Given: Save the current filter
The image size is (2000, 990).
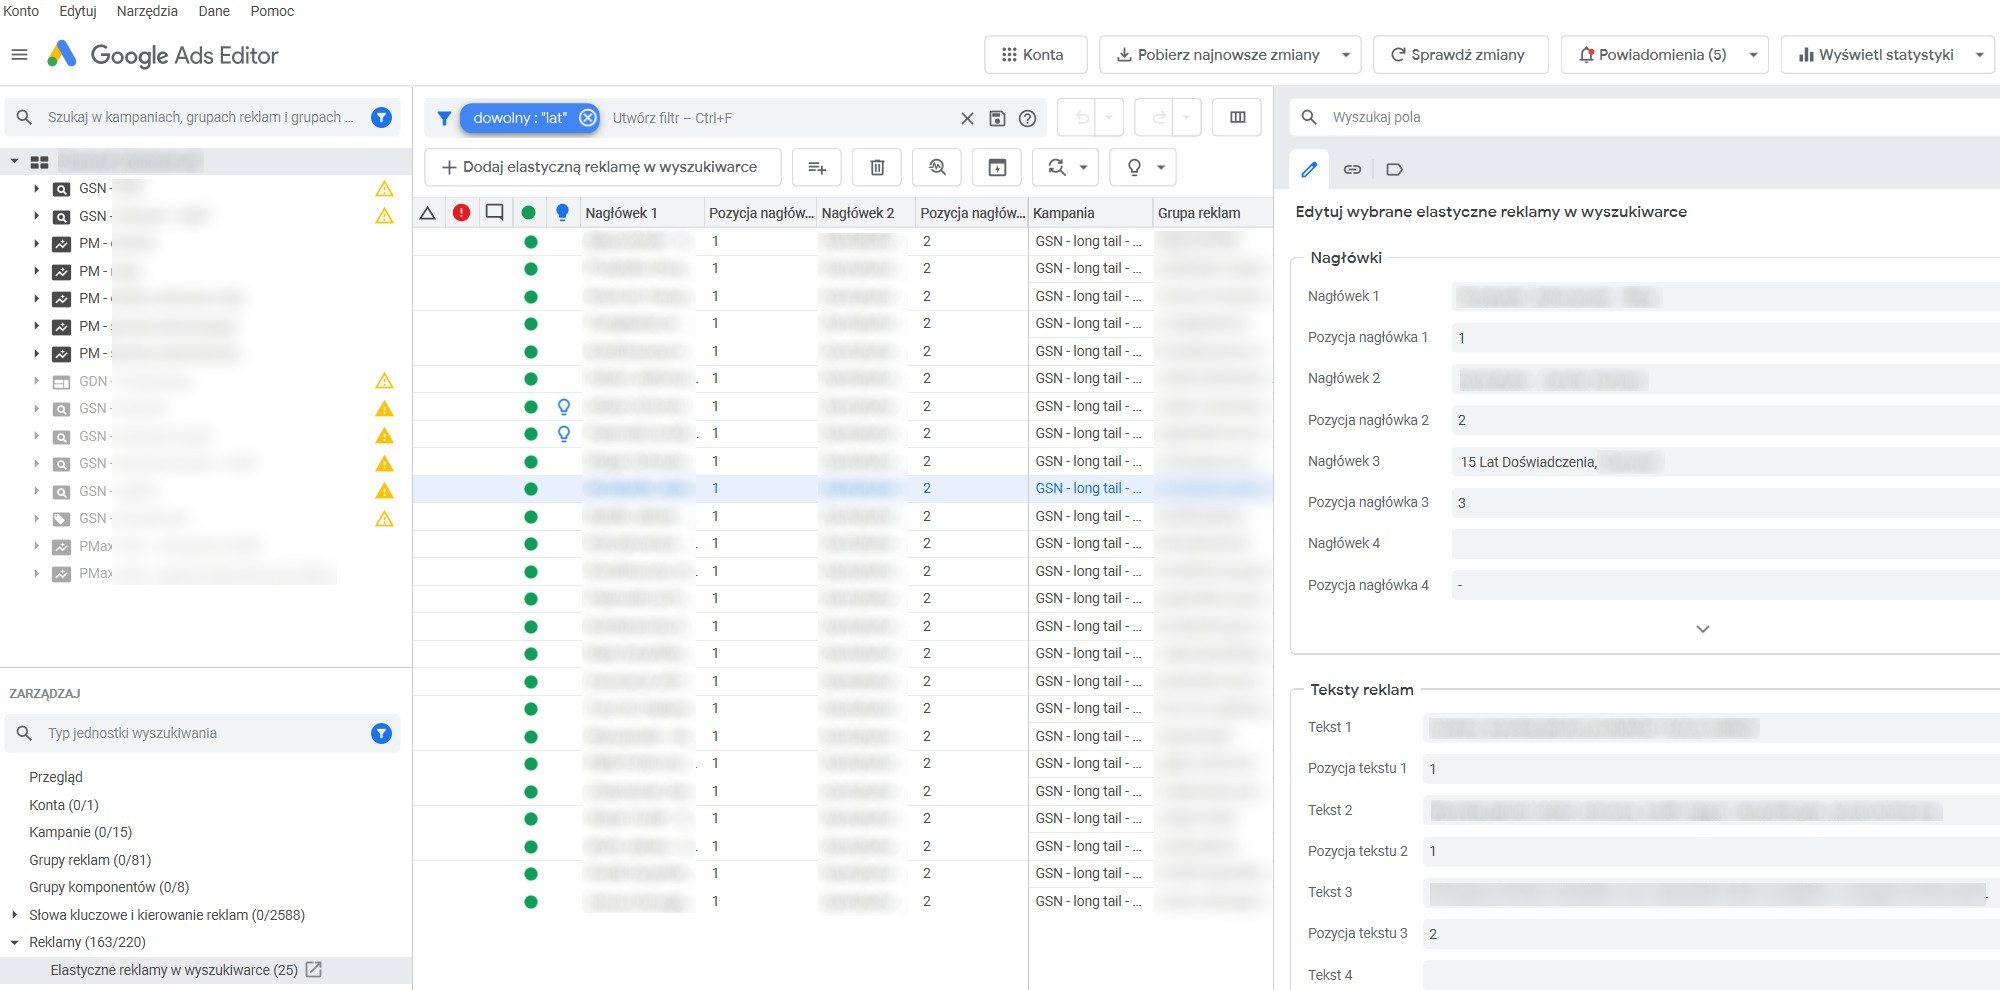Looking at the screenshot, I should point(997,118).
